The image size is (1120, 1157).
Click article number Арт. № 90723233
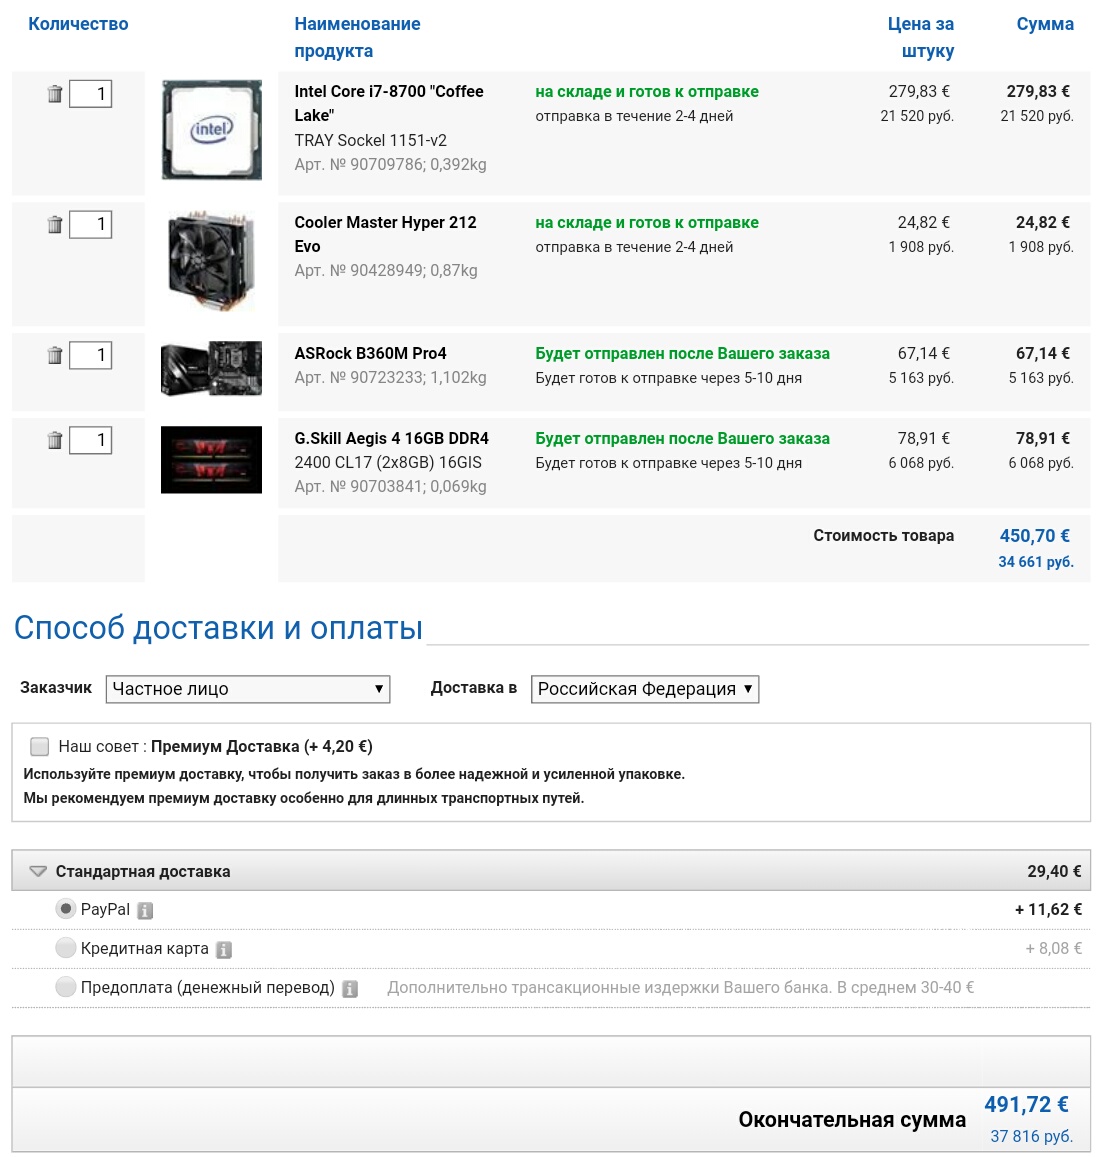[x=357, y=378]
